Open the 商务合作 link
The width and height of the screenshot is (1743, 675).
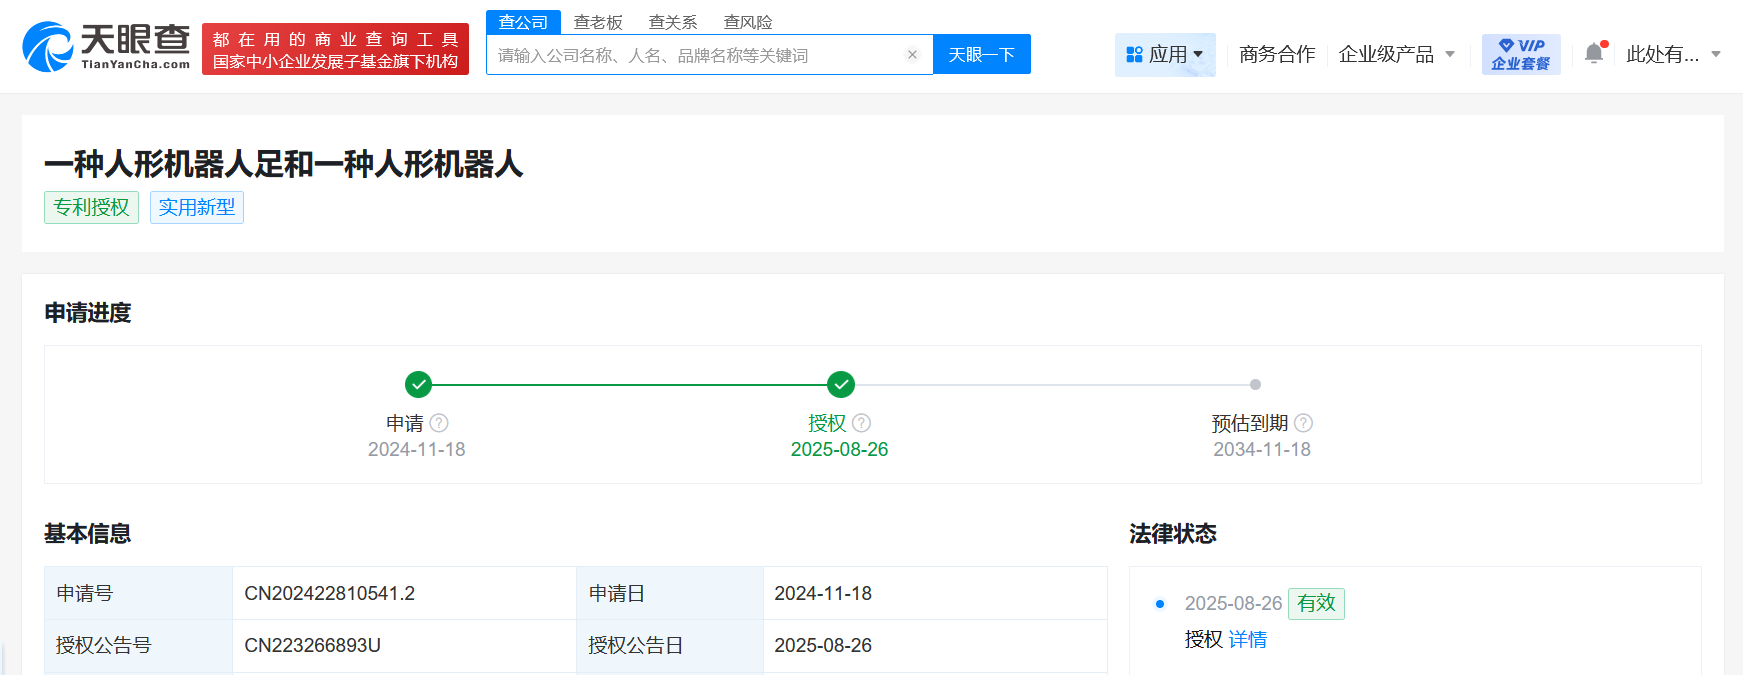pyautogui.click(x=1277, y=54)
